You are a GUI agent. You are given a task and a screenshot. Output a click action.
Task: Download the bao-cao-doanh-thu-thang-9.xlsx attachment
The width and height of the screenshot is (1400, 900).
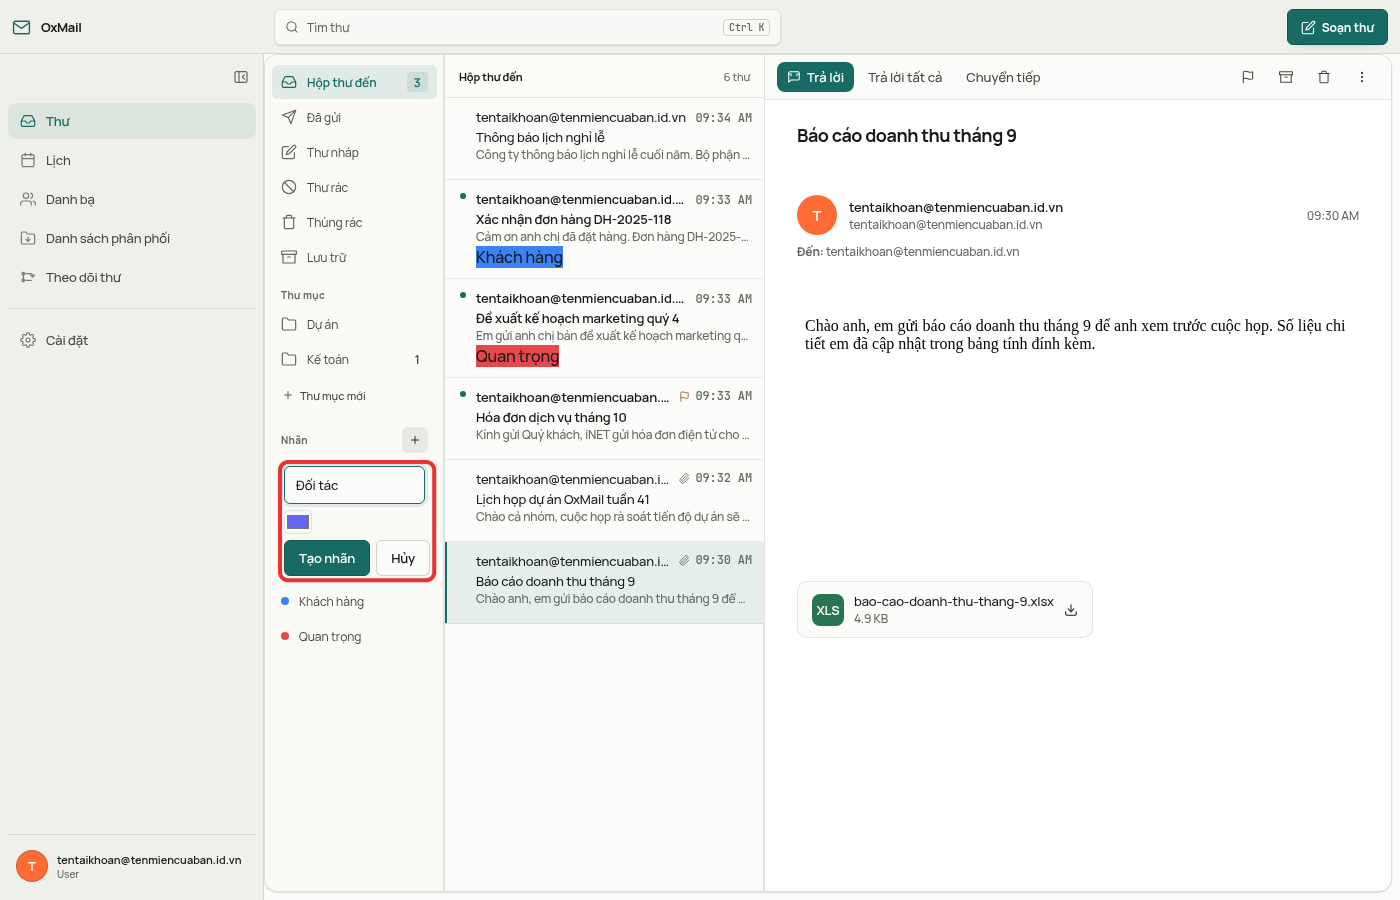pos(1071,610)
